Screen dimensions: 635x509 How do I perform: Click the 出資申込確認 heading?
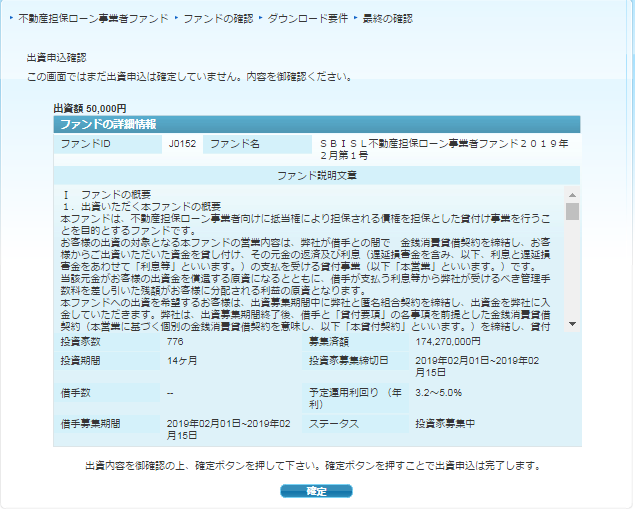point(57,58)
